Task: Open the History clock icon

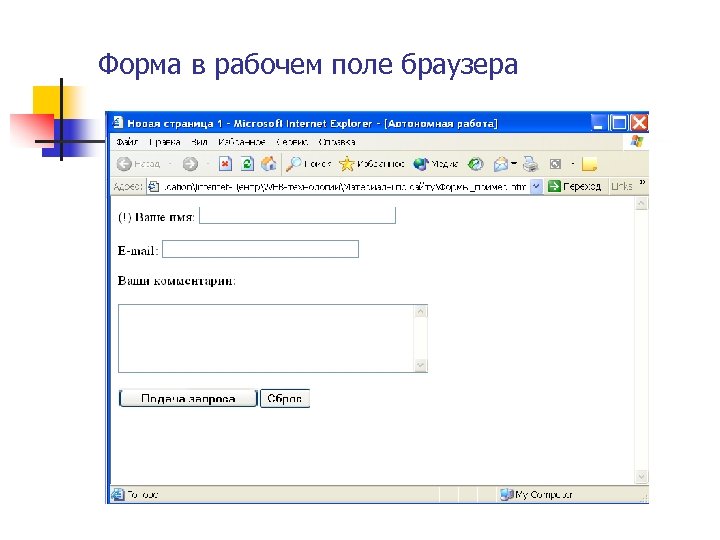Action: coord(475,164)
